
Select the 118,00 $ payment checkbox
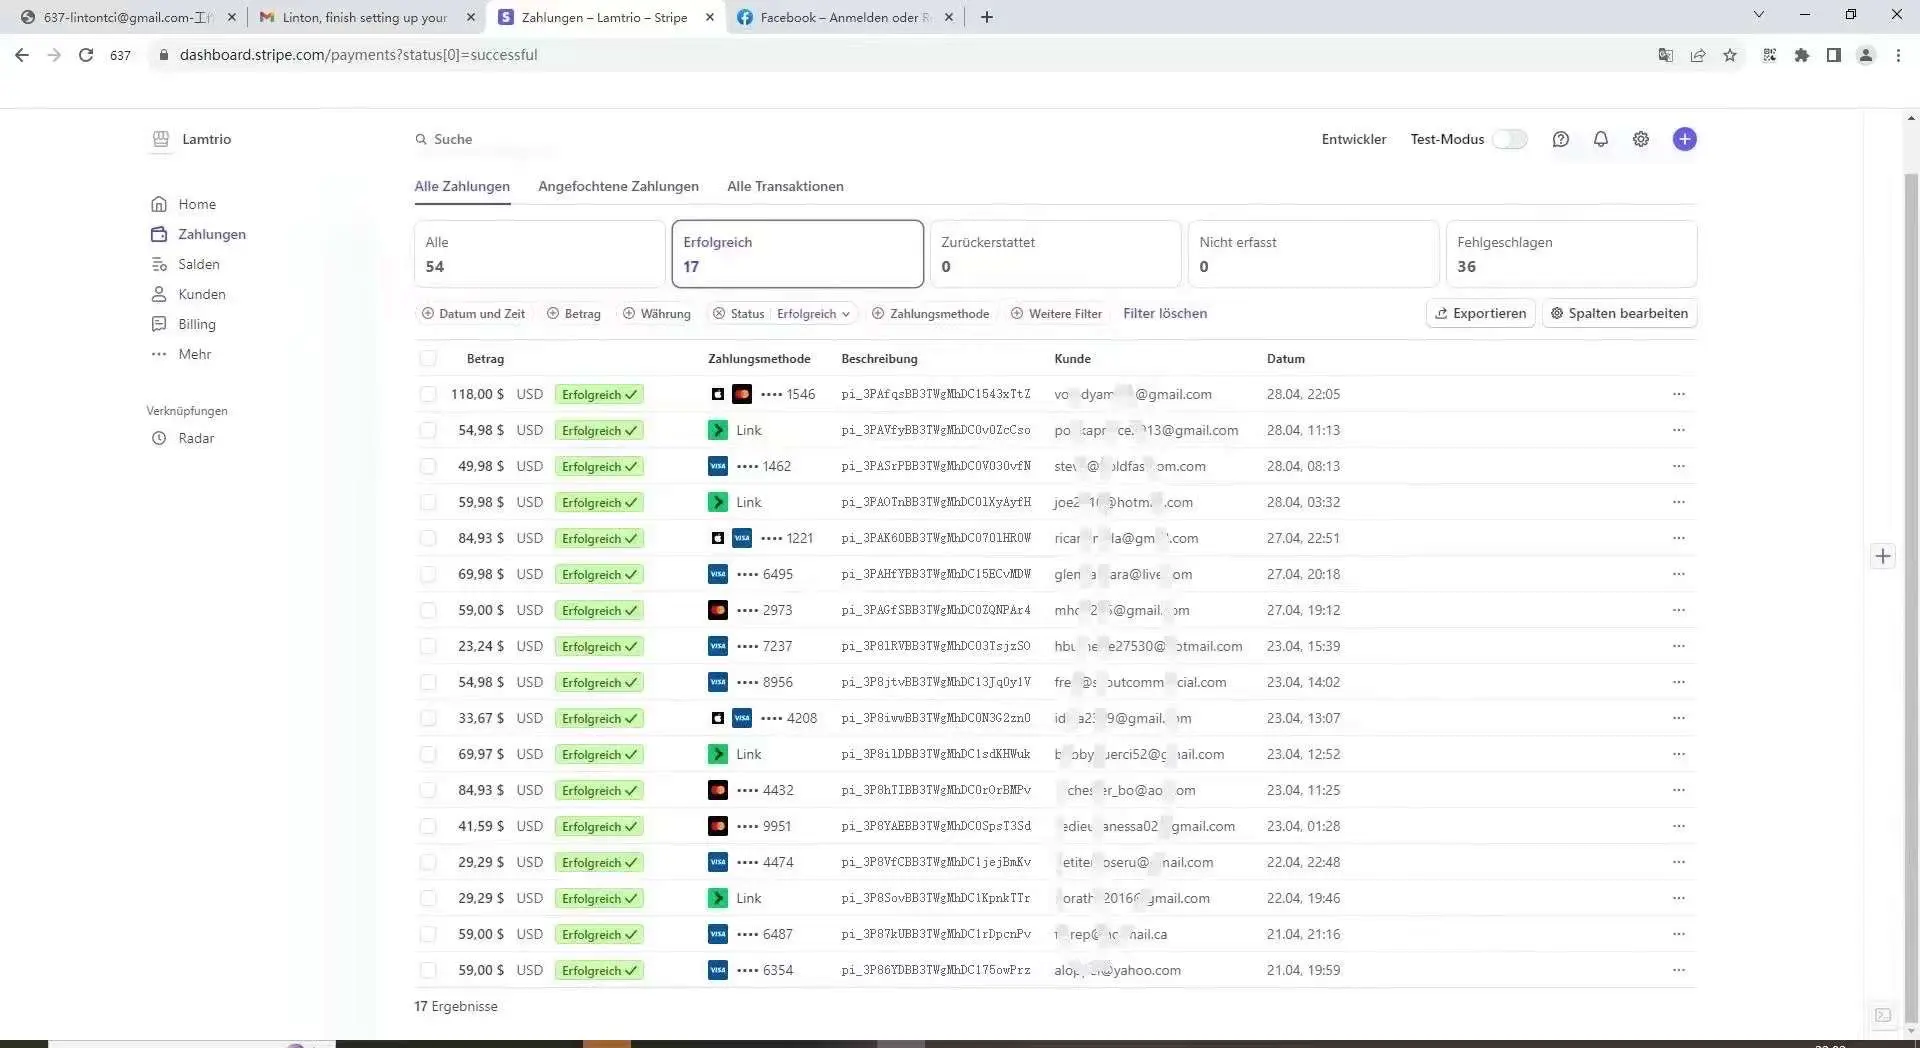tap(428, 394)
